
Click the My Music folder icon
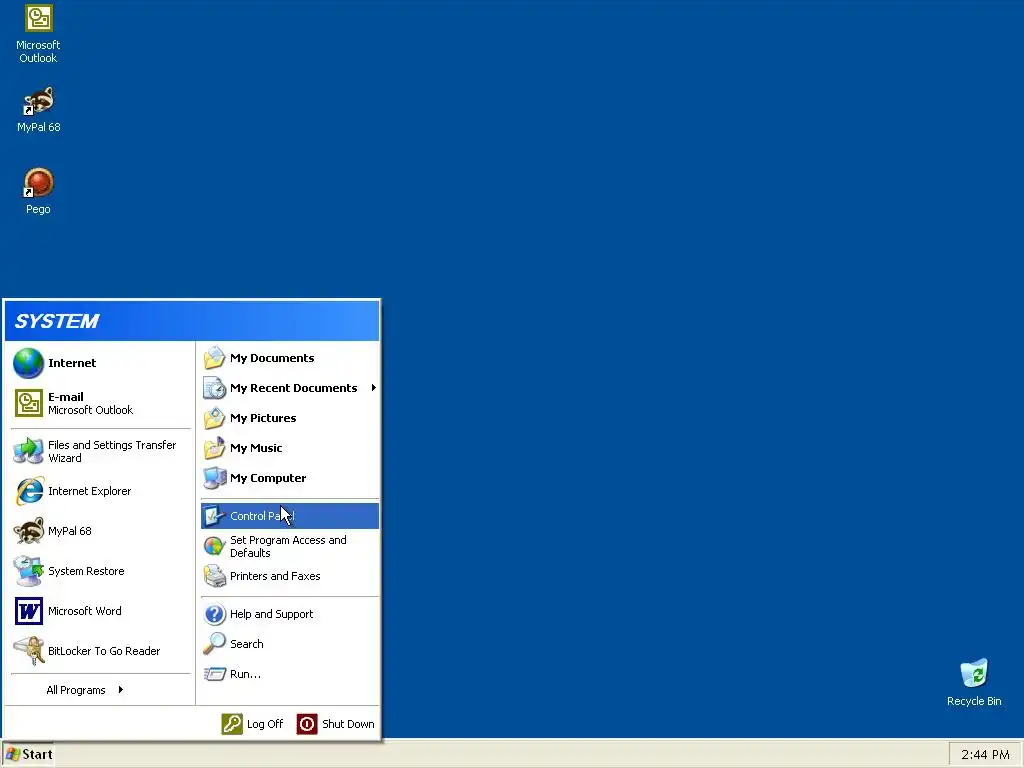pos(214,448)
